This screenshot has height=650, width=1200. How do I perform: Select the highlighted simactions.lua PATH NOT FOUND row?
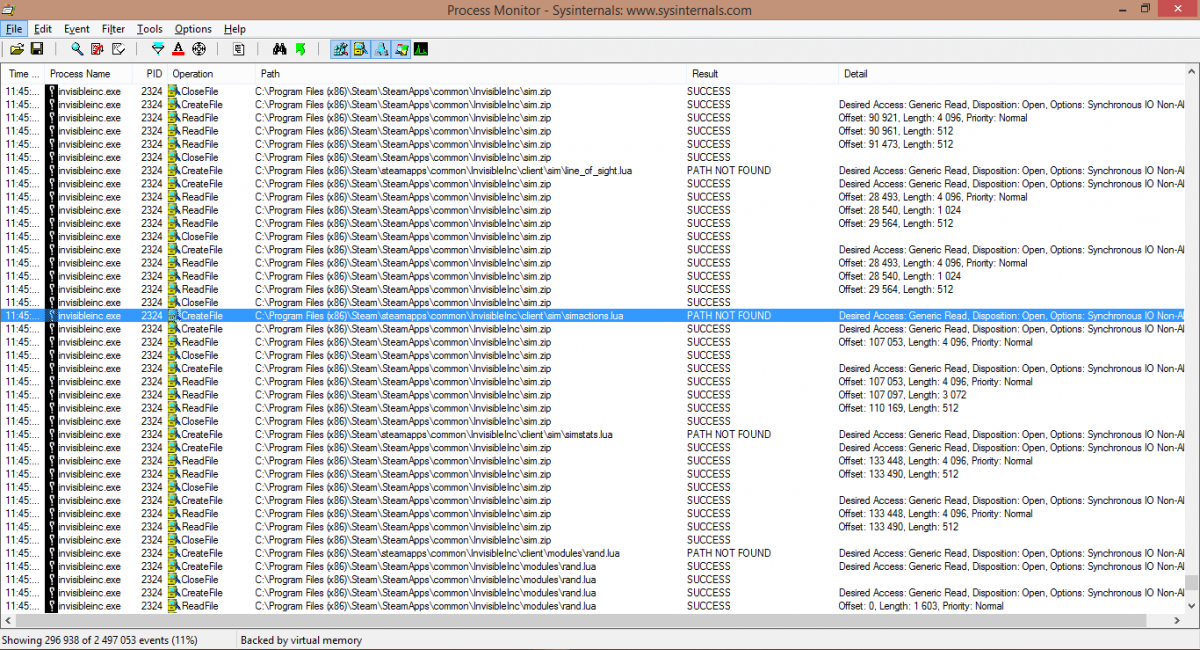point(440,316)
